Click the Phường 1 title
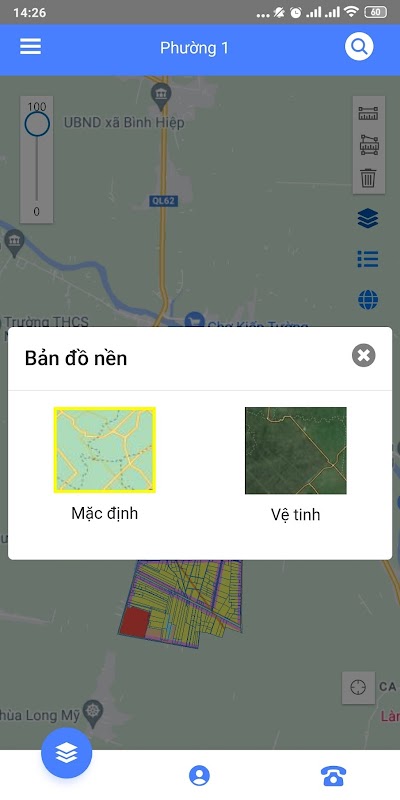 click(194, 48)
